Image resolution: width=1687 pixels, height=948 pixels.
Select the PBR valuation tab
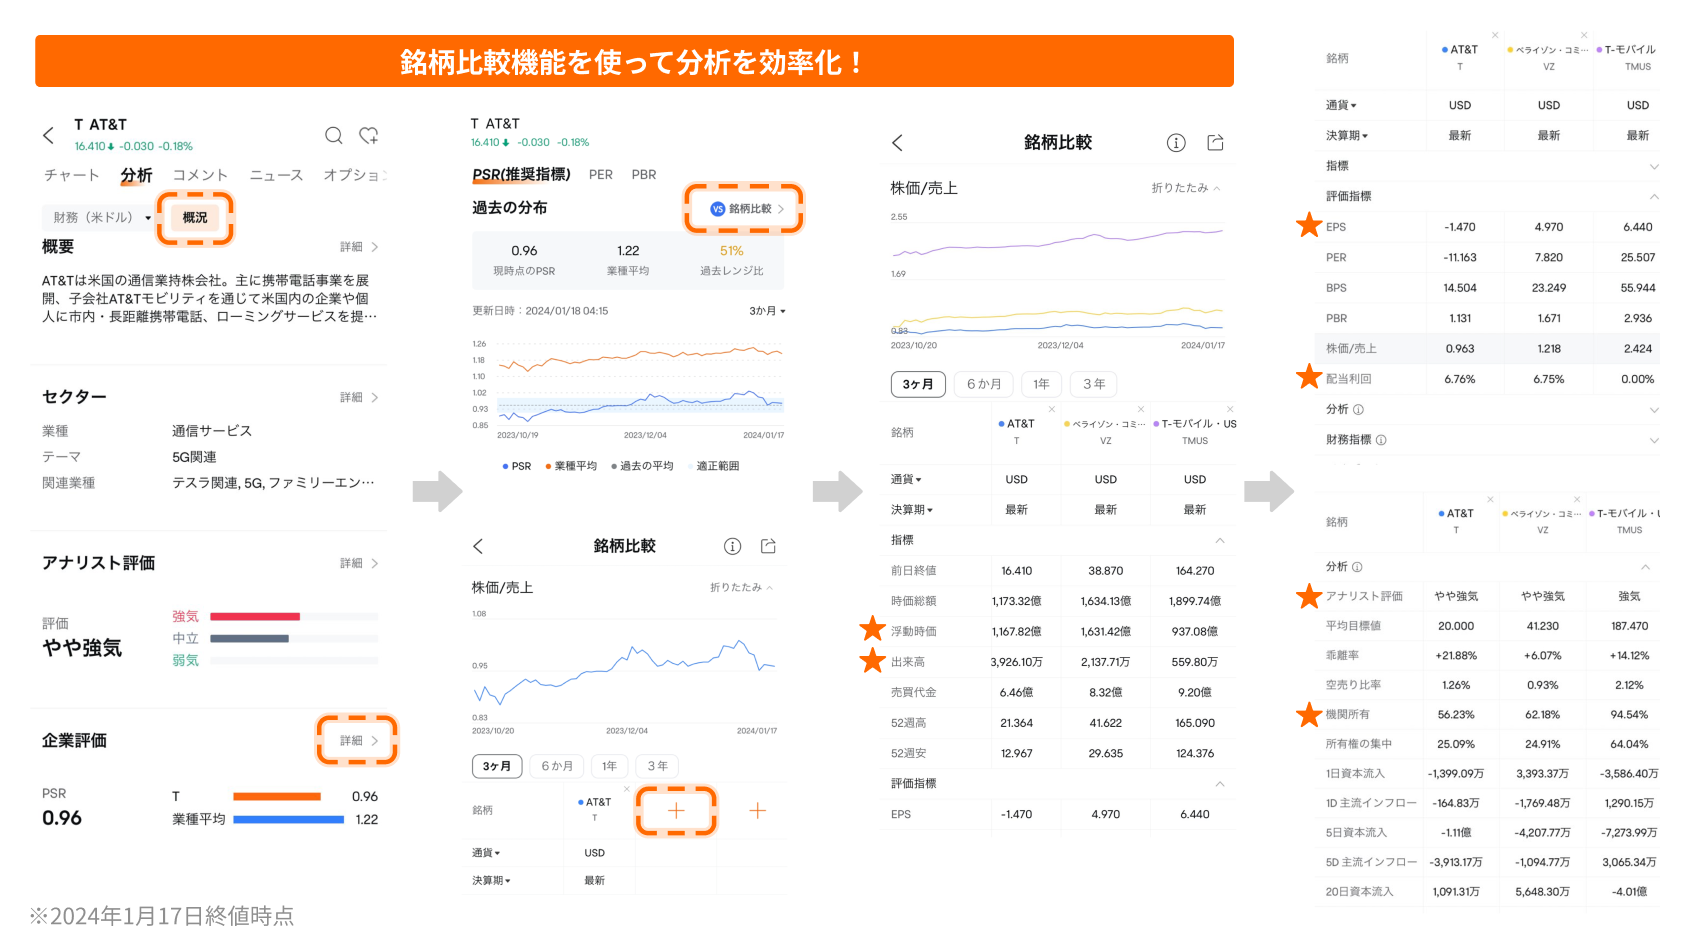644,175
